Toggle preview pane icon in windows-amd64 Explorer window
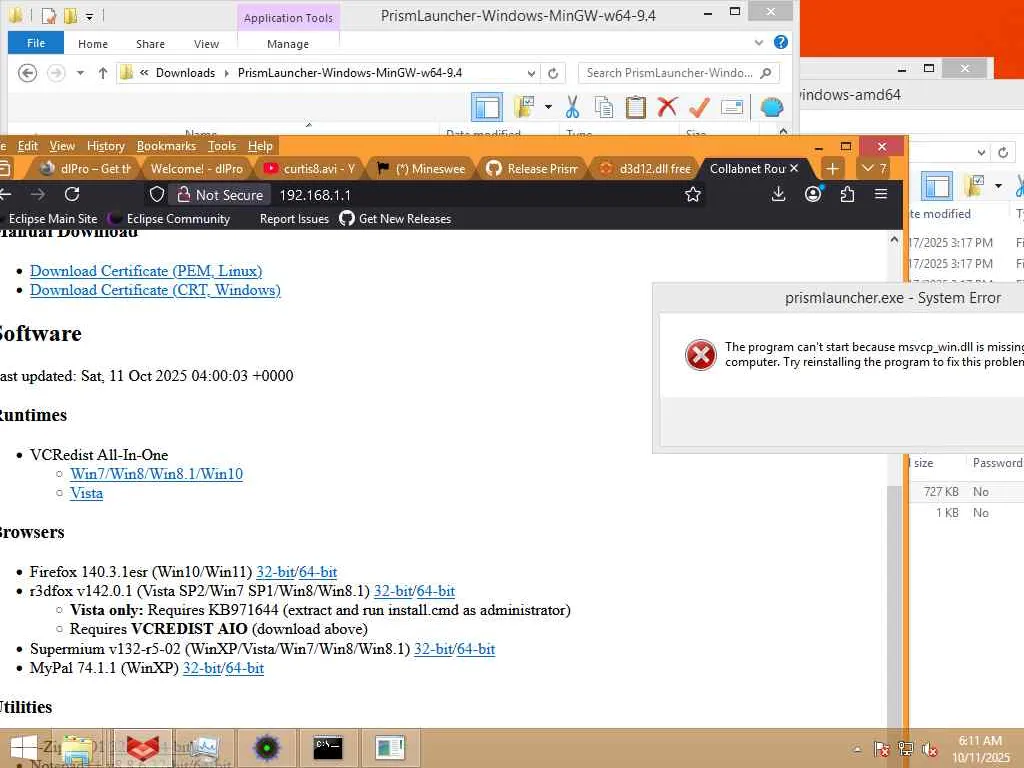The image size is (1024, 768). [x=936, y=187]
